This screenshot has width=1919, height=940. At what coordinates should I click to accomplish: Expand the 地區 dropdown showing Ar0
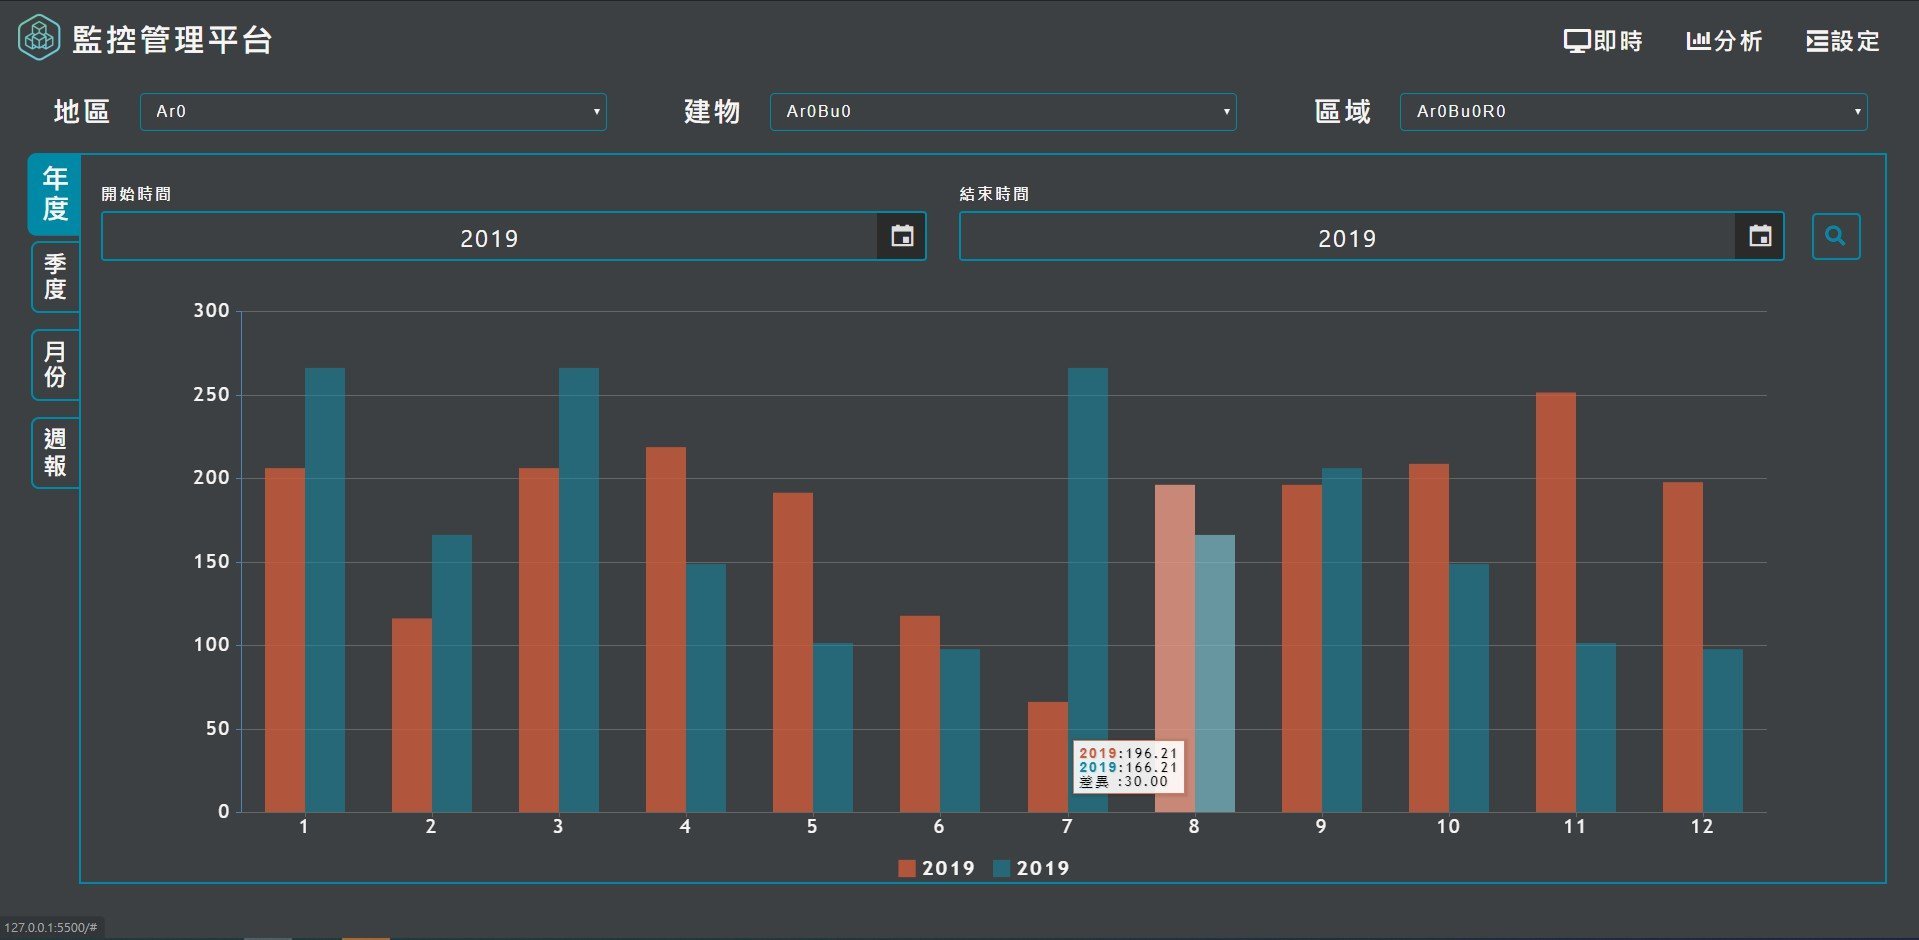click(x=373, y=112)
